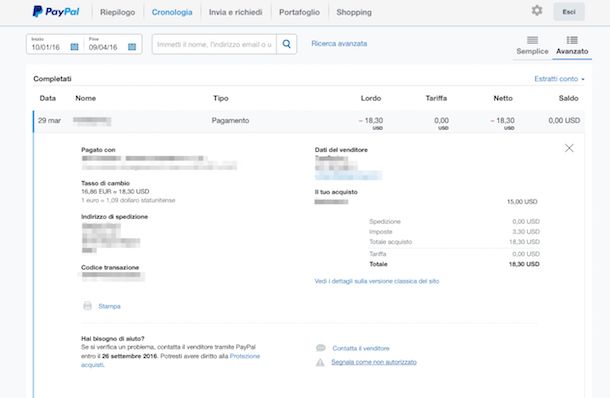The height and width of the screenshot is (398, 610).
Task: Click the search magnifier button
Action: click(x=286, y=44)
